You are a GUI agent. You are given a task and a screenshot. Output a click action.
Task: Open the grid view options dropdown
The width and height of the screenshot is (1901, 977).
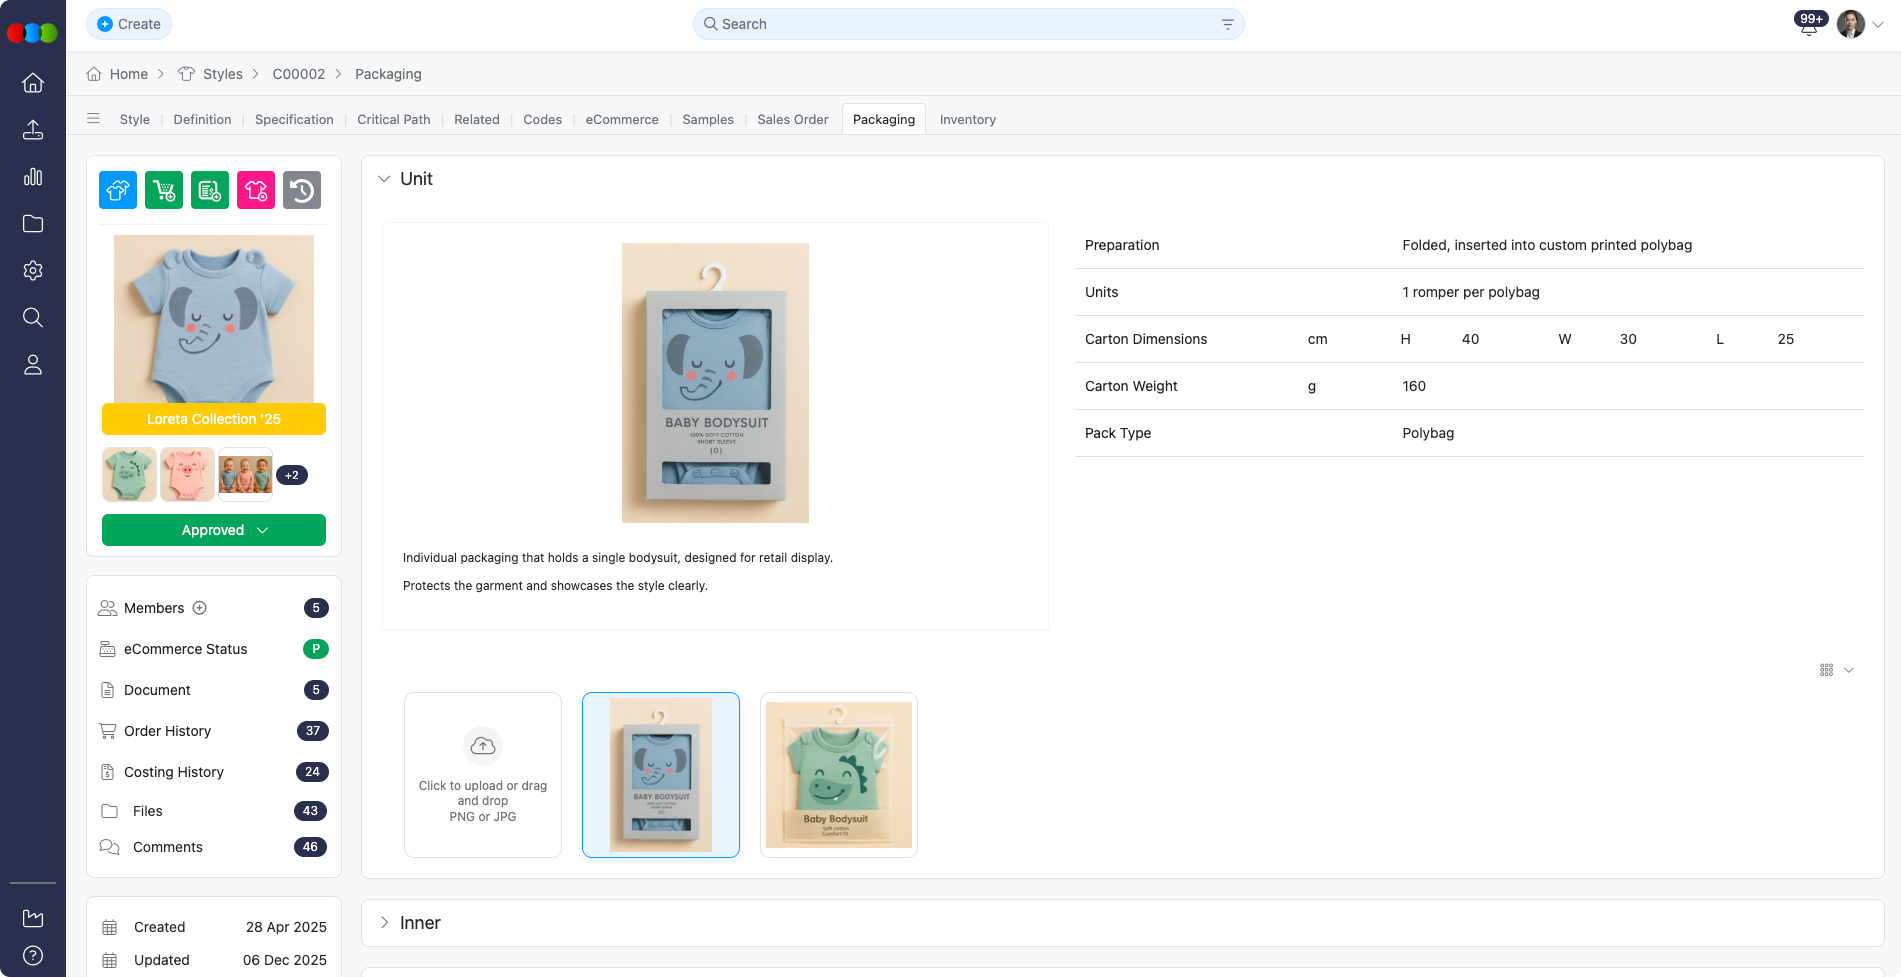coord(1836,670)
